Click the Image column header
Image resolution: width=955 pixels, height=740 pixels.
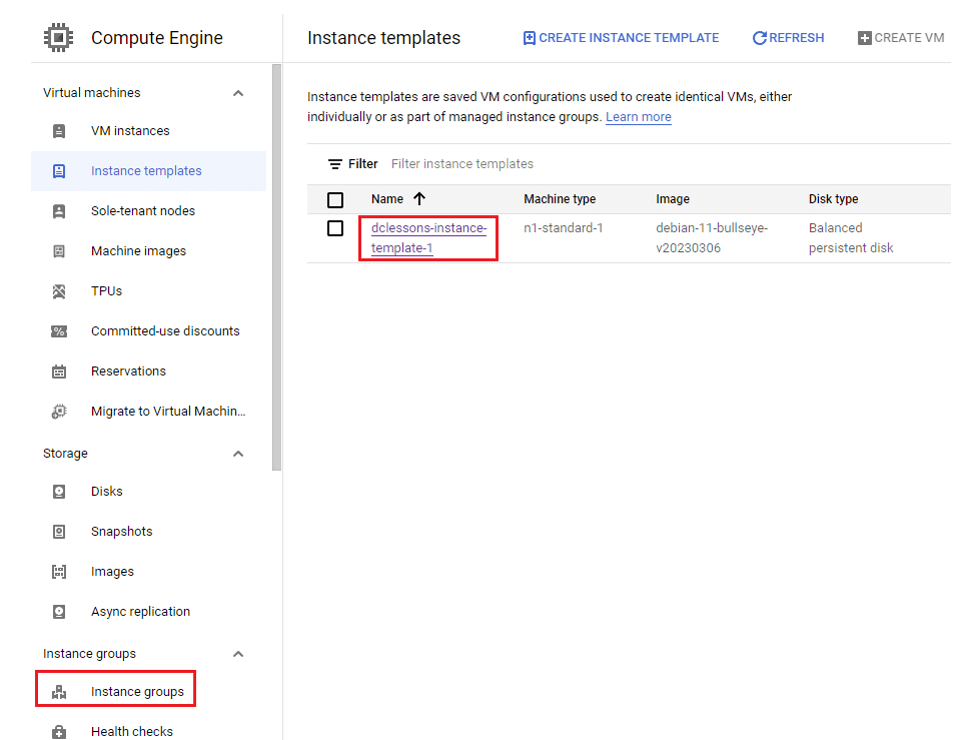[x=672, y=199]
